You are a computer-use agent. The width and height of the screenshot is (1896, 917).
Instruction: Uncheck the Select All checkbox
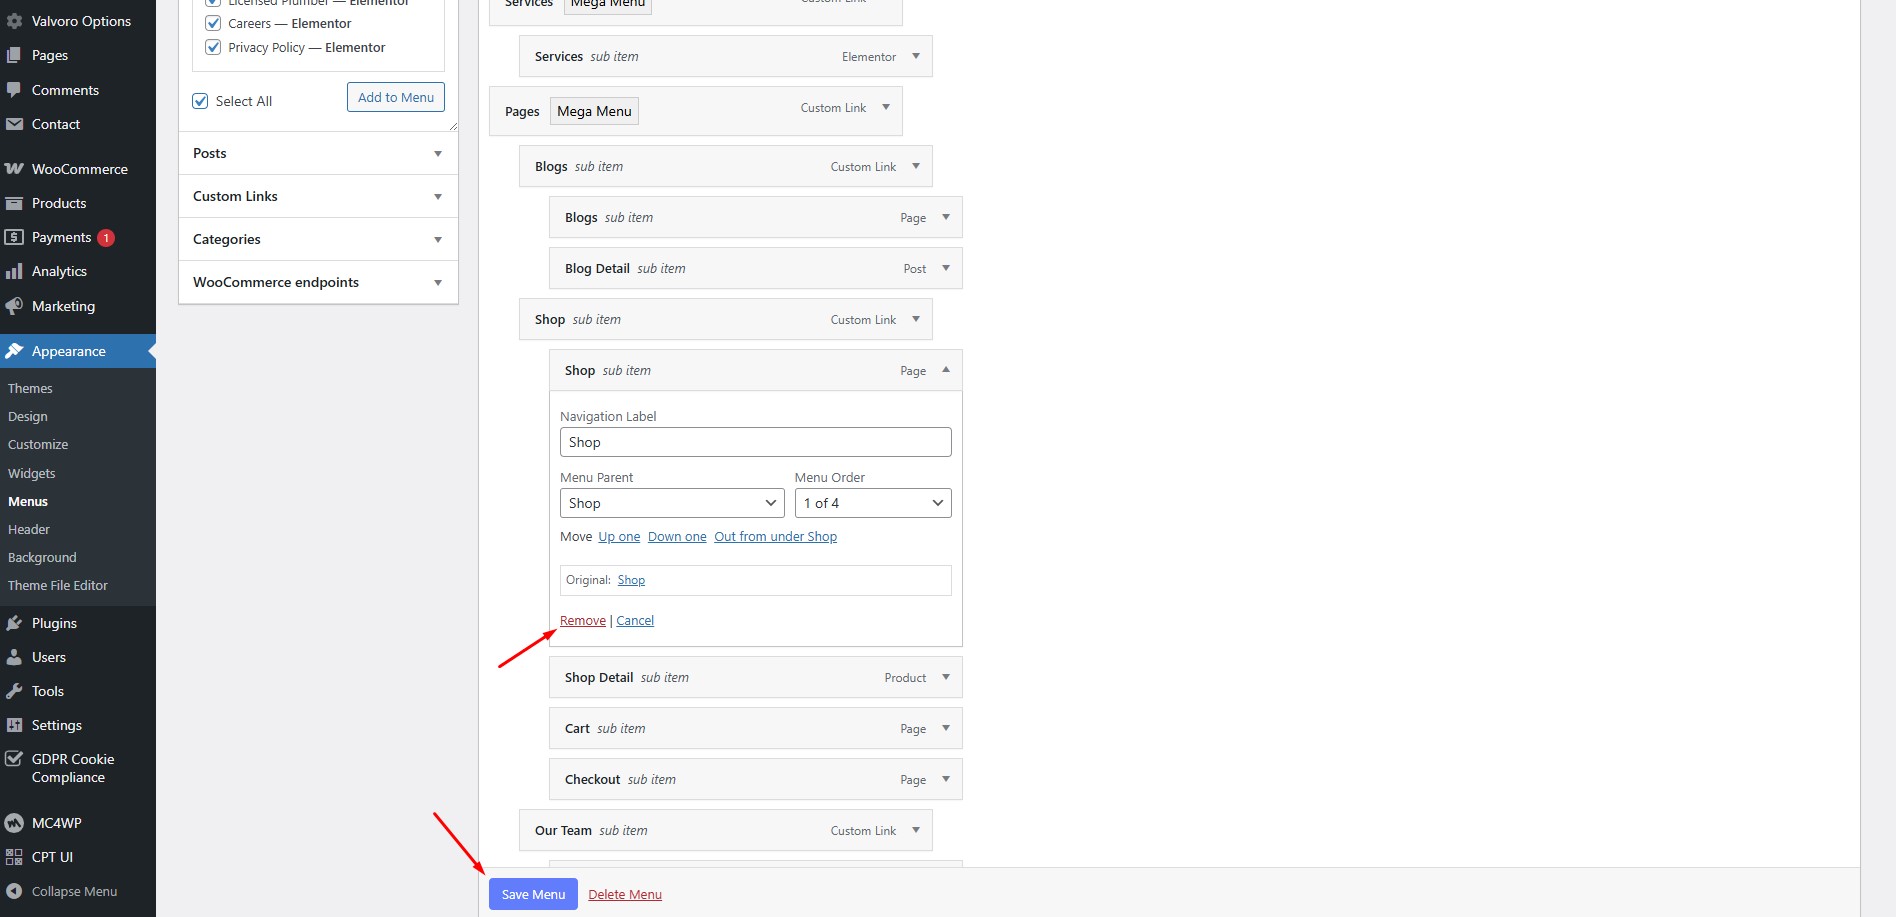point(200,101)
